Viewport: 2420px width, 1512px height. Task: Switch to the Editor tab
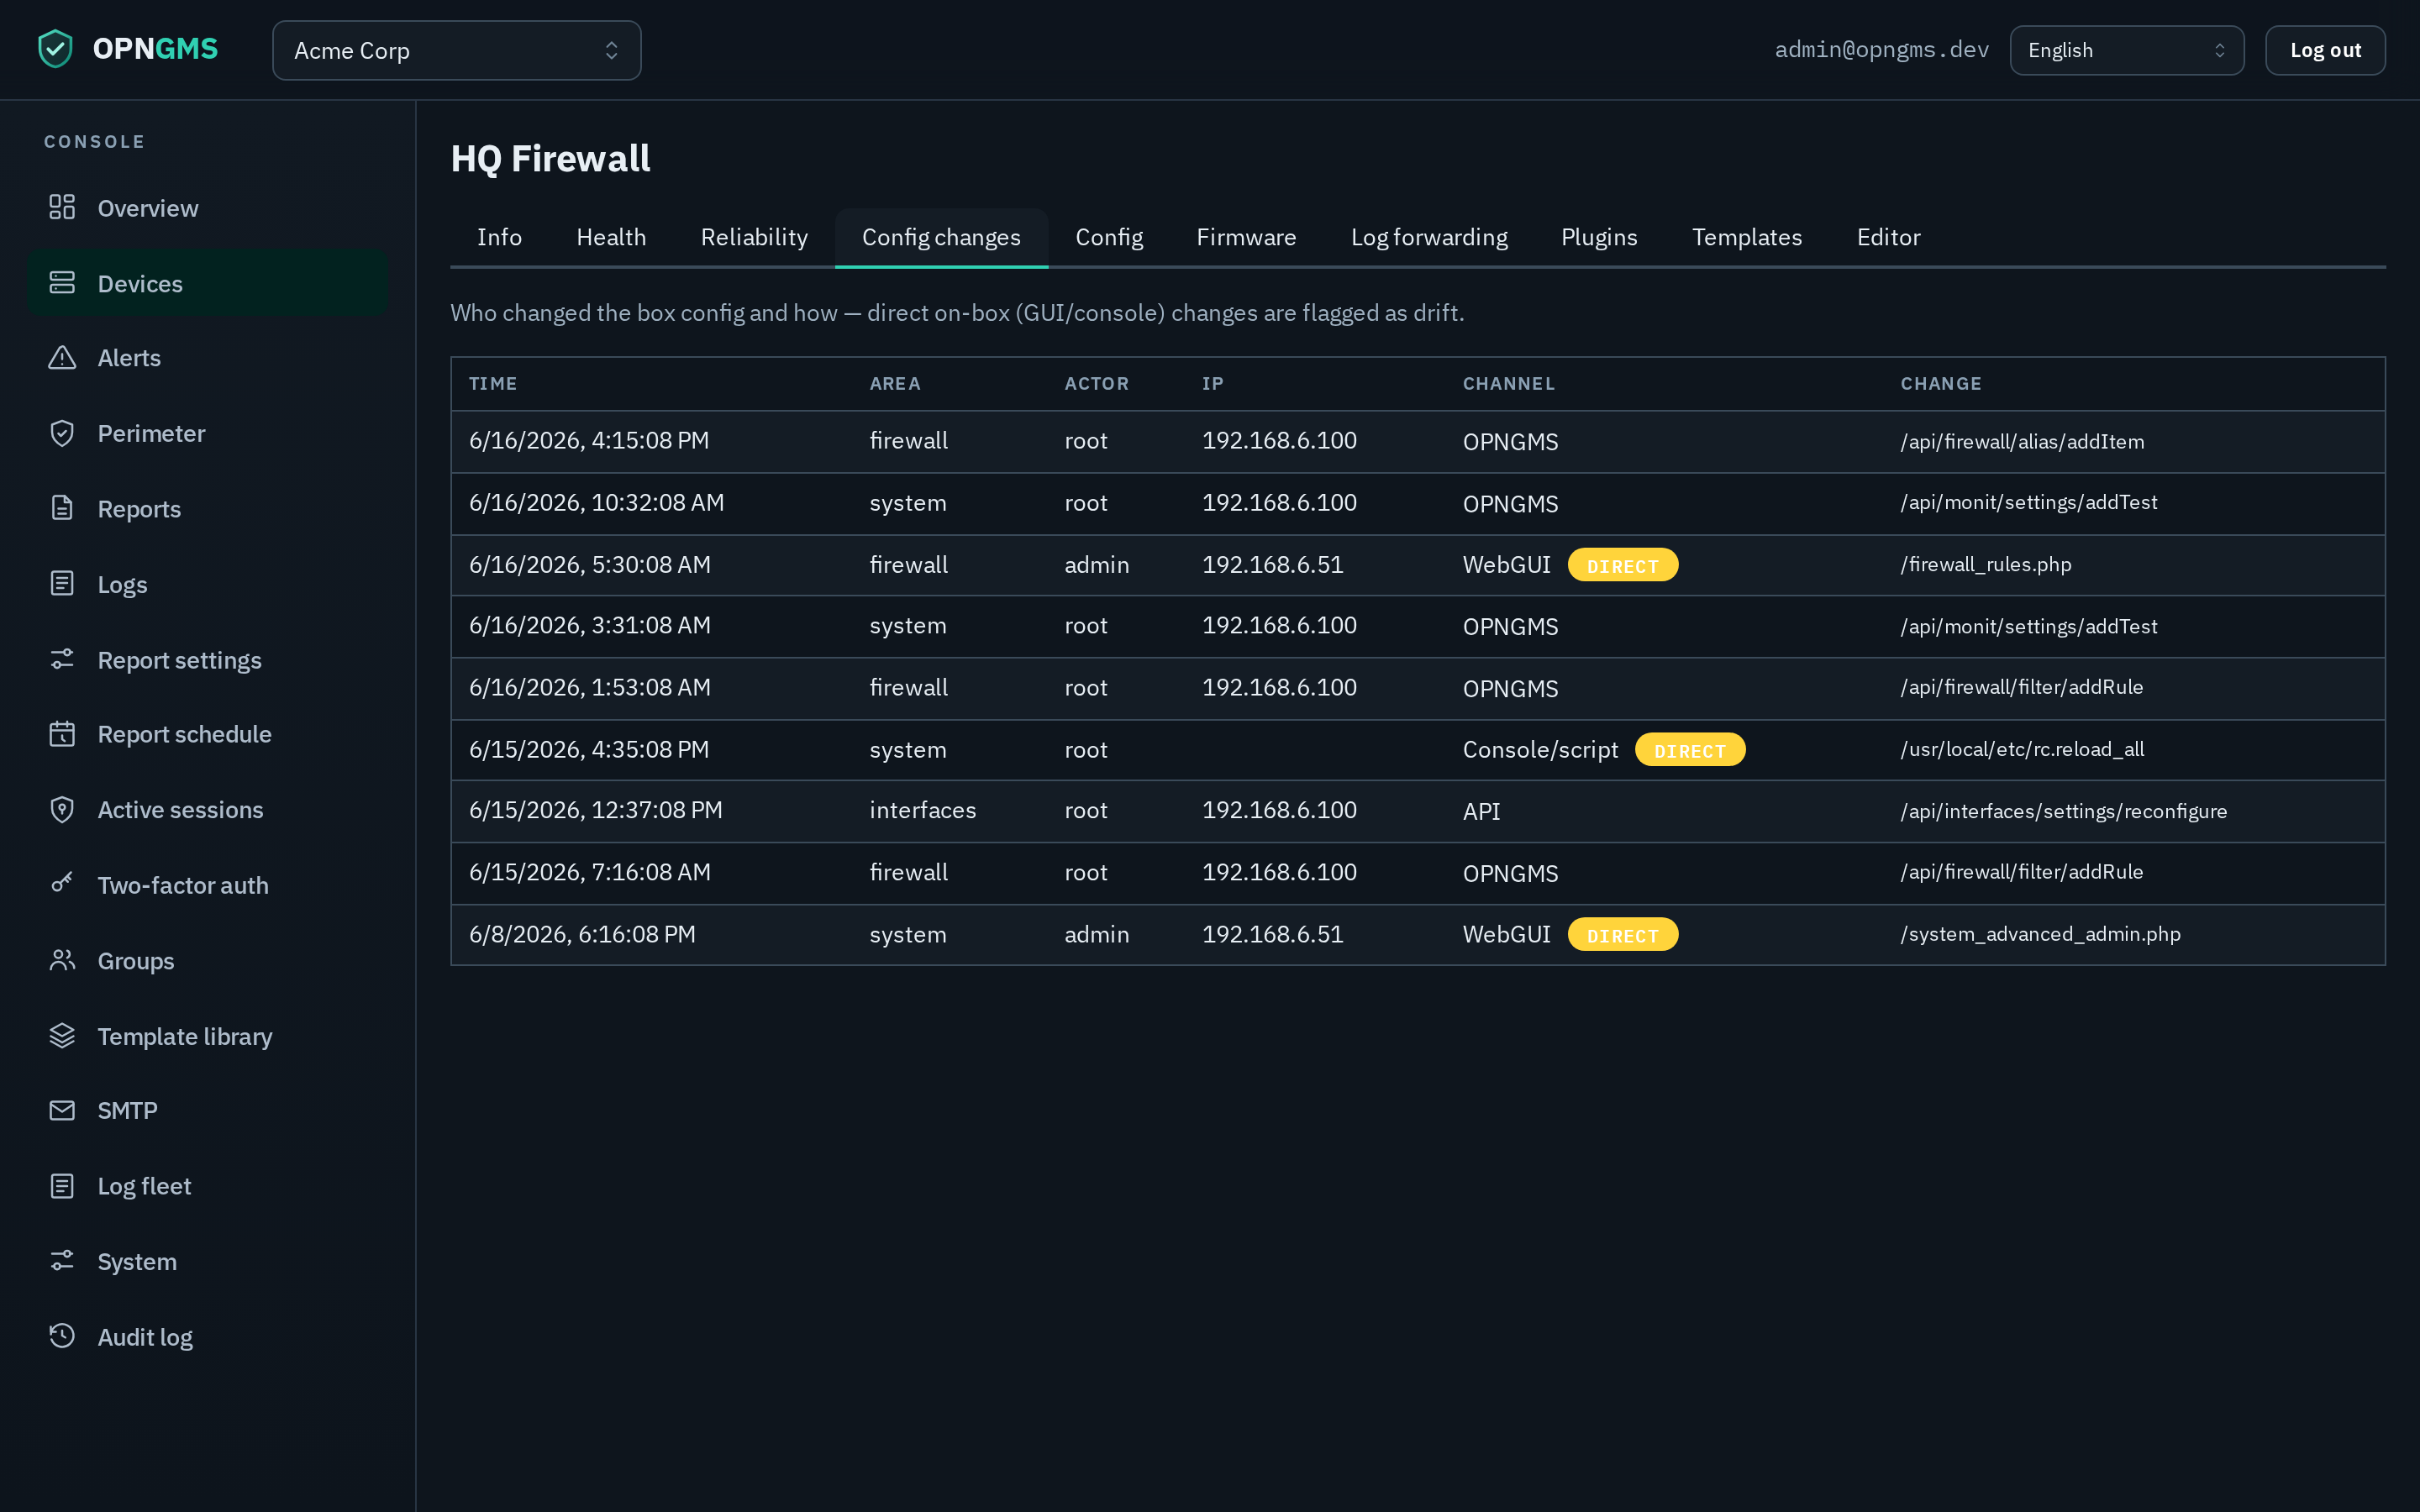pos(1888,237)
